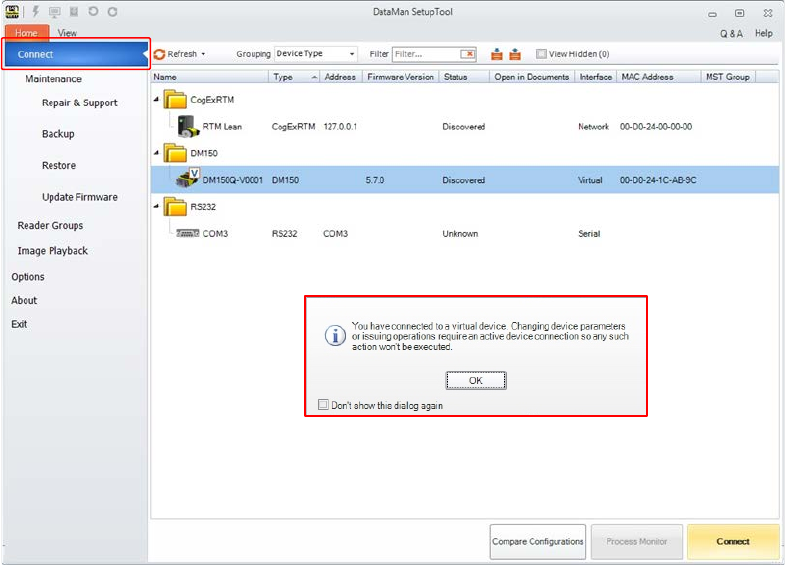Collapse the DM150 group
785x565 pixels.
(x=156, y=153)
